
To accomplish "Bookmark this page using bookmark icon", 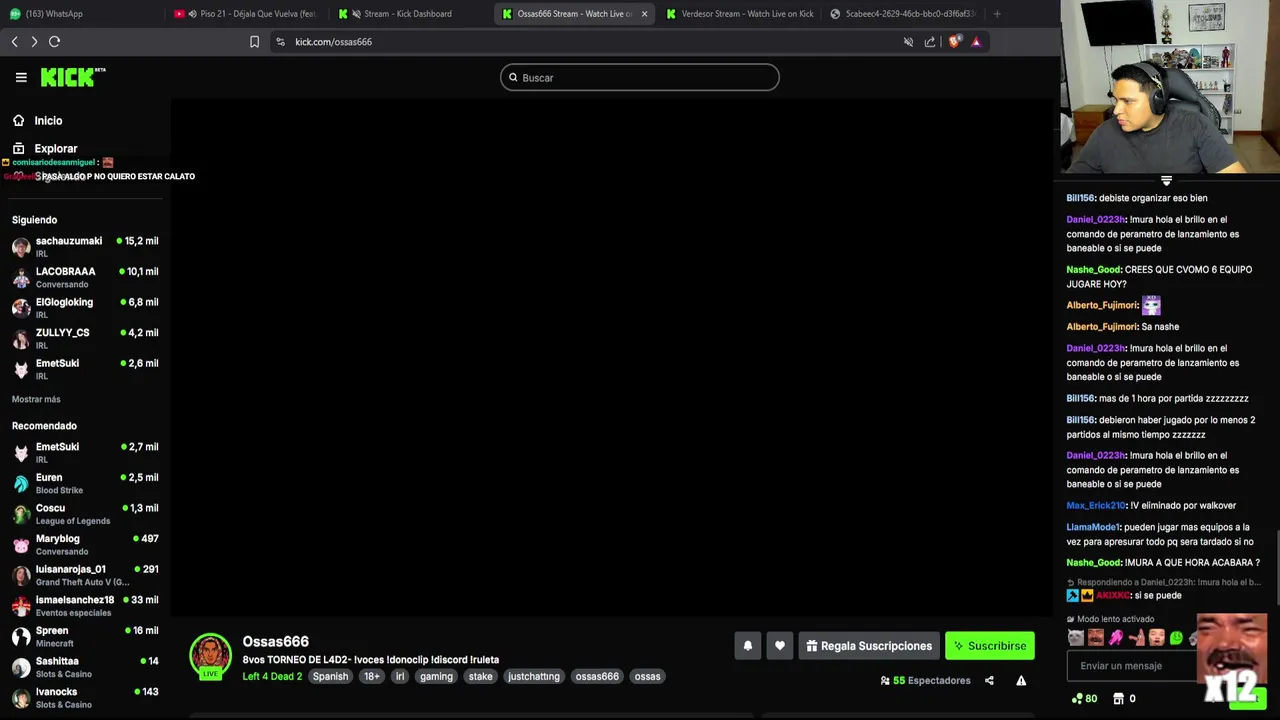I will click(254, 42).
